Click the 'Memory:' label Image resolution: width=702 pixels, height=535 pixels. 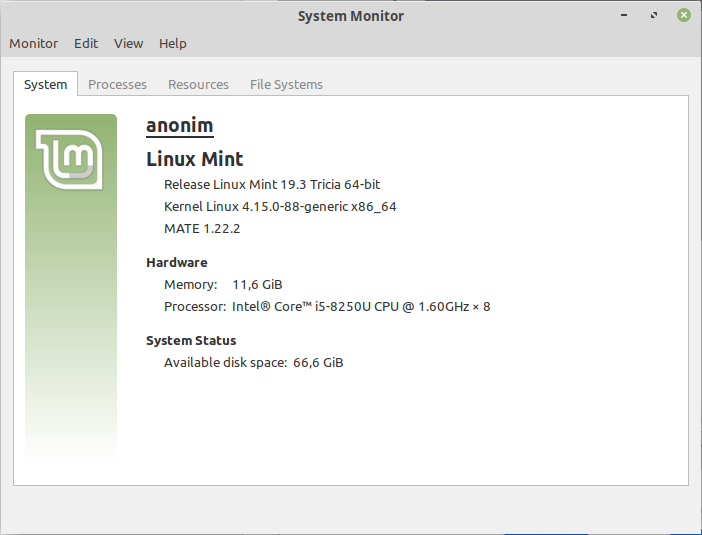(x=191, y=284)
